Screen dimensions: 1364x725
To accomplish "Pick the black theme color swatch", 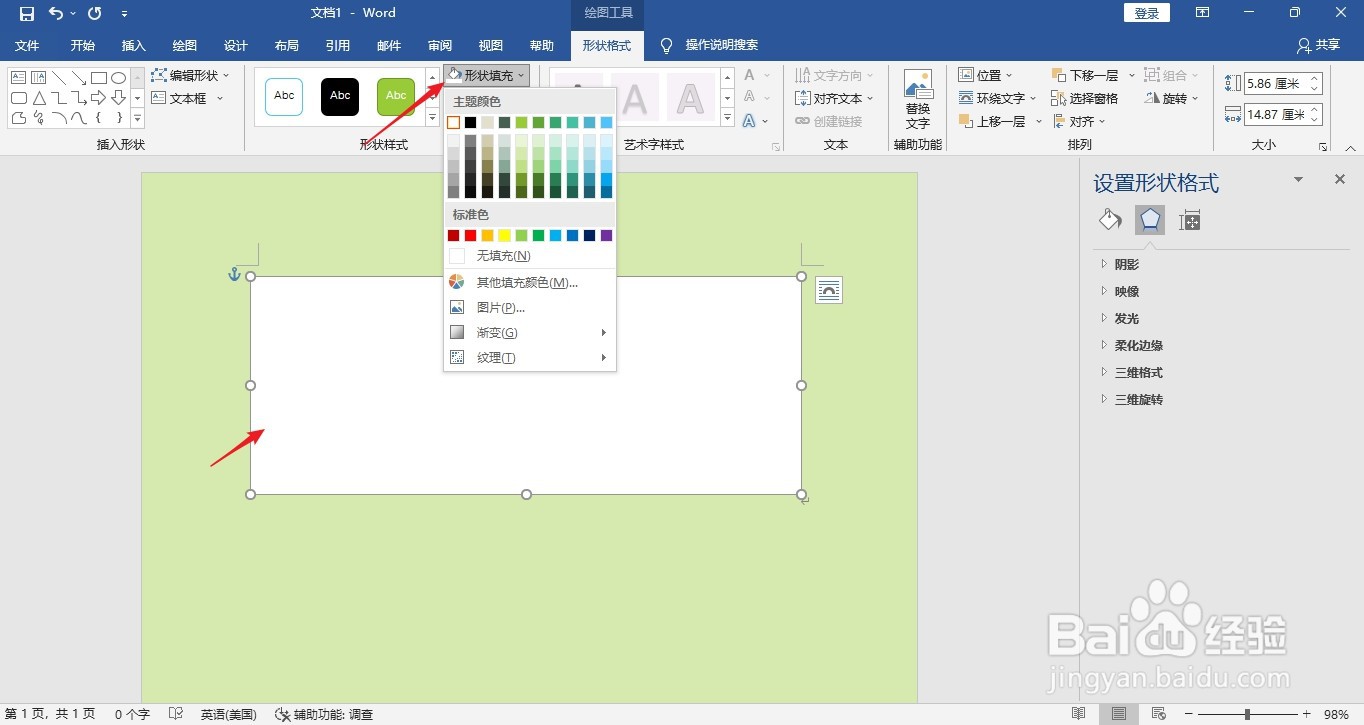I will [x=471, y=122].
